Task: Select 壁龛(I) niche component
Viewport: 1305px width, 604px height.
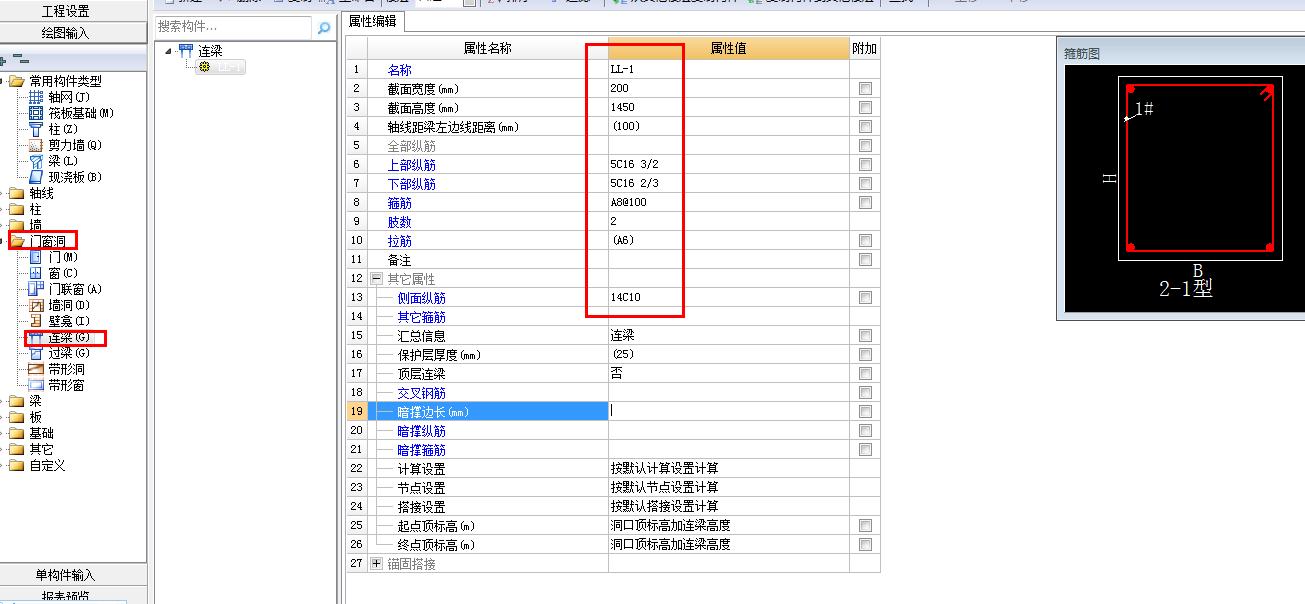Action: tap(60, 321)
